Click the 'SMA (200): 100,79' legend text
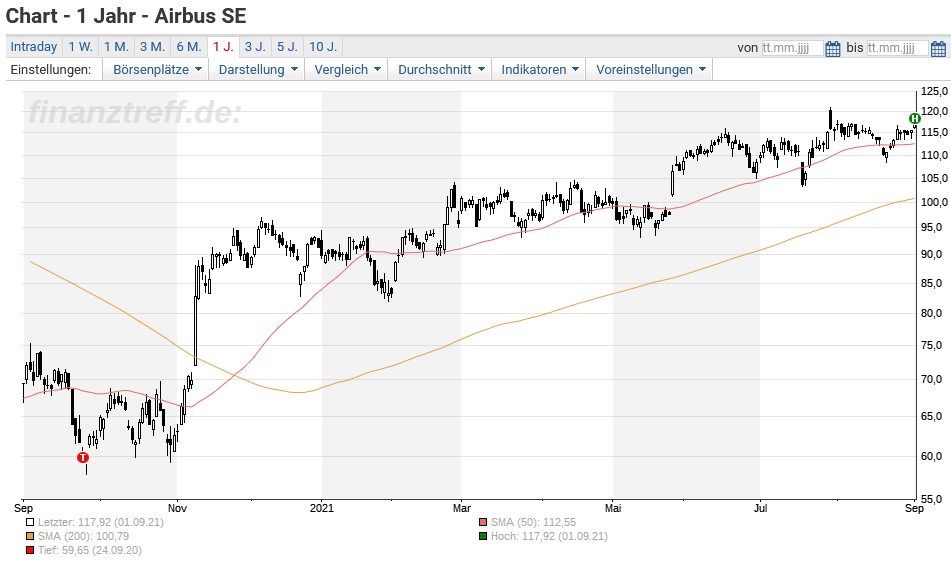951x562 pixels. [x=83, y=536]
